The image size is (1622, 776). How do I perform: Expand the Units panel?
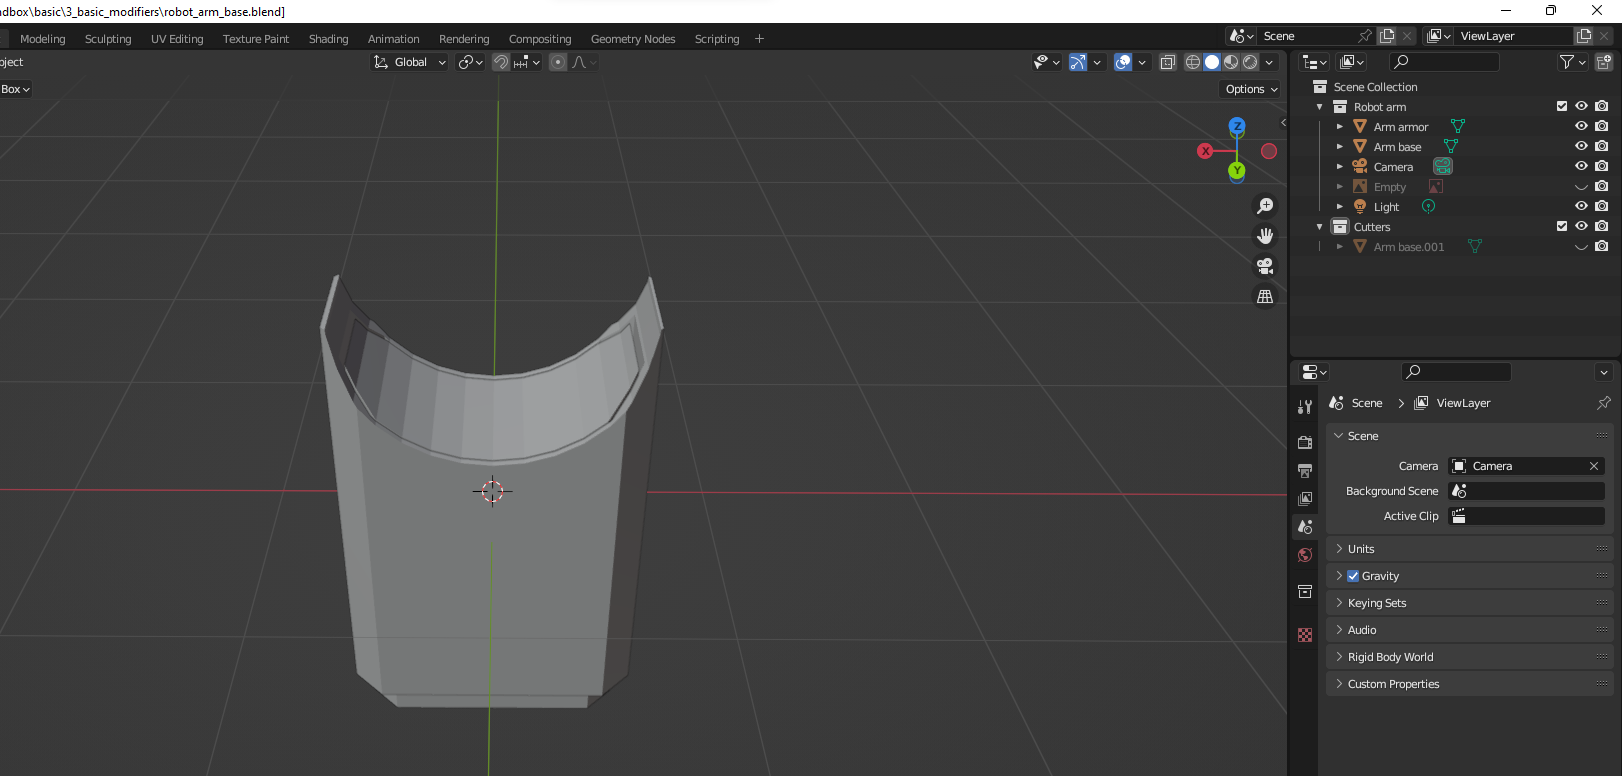pos(1361,549)
